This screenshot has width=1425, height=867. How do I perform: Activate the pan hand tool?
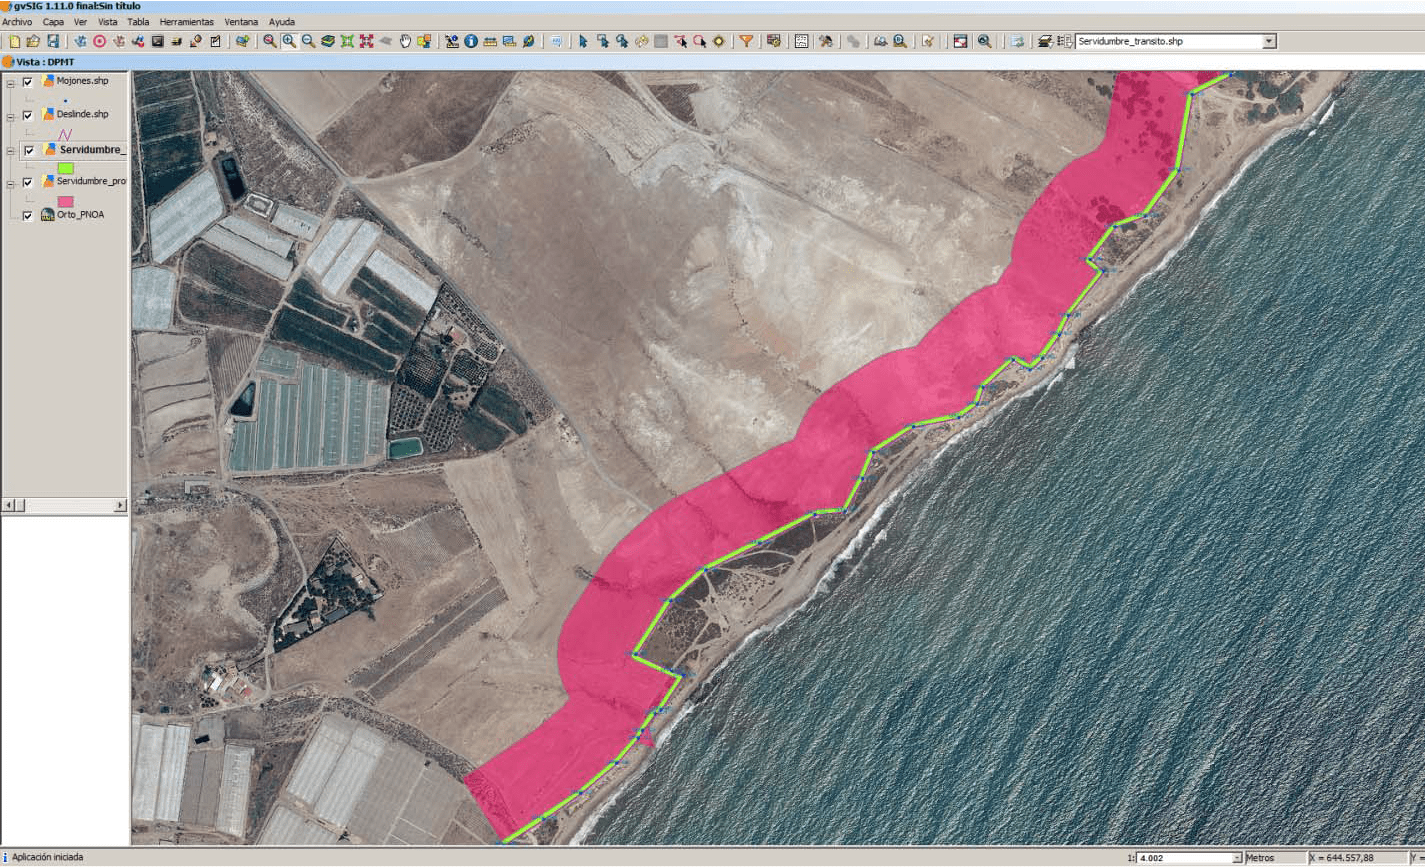point(405,41)
